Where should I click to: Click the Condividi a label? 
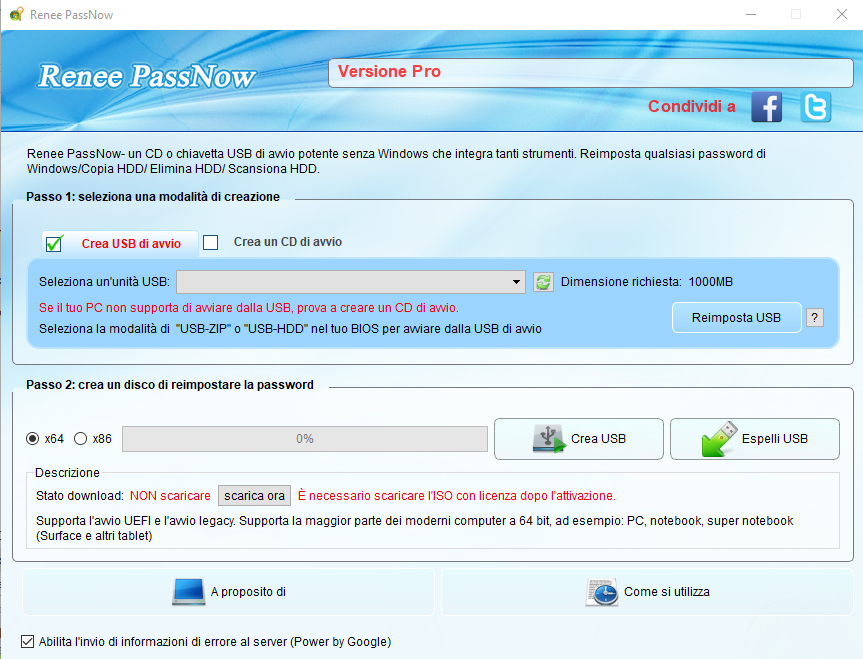(691, 106)
